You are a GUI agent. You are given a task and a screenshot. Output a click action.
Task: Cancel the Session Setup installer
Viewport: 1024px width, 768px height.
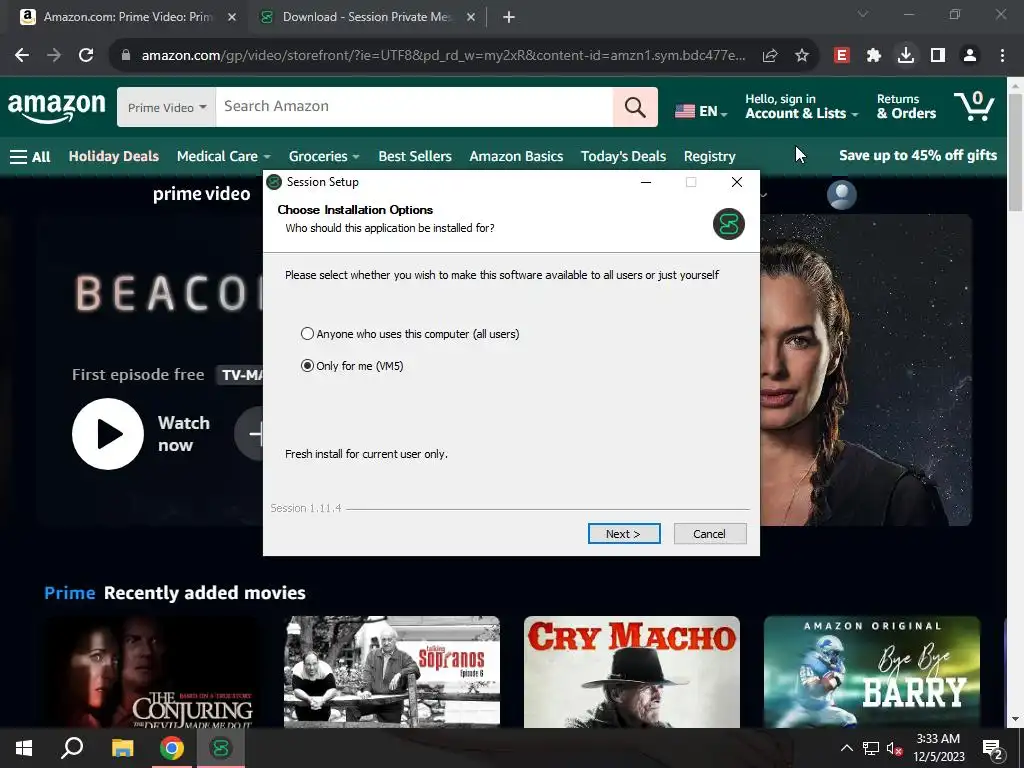(709, 534)
